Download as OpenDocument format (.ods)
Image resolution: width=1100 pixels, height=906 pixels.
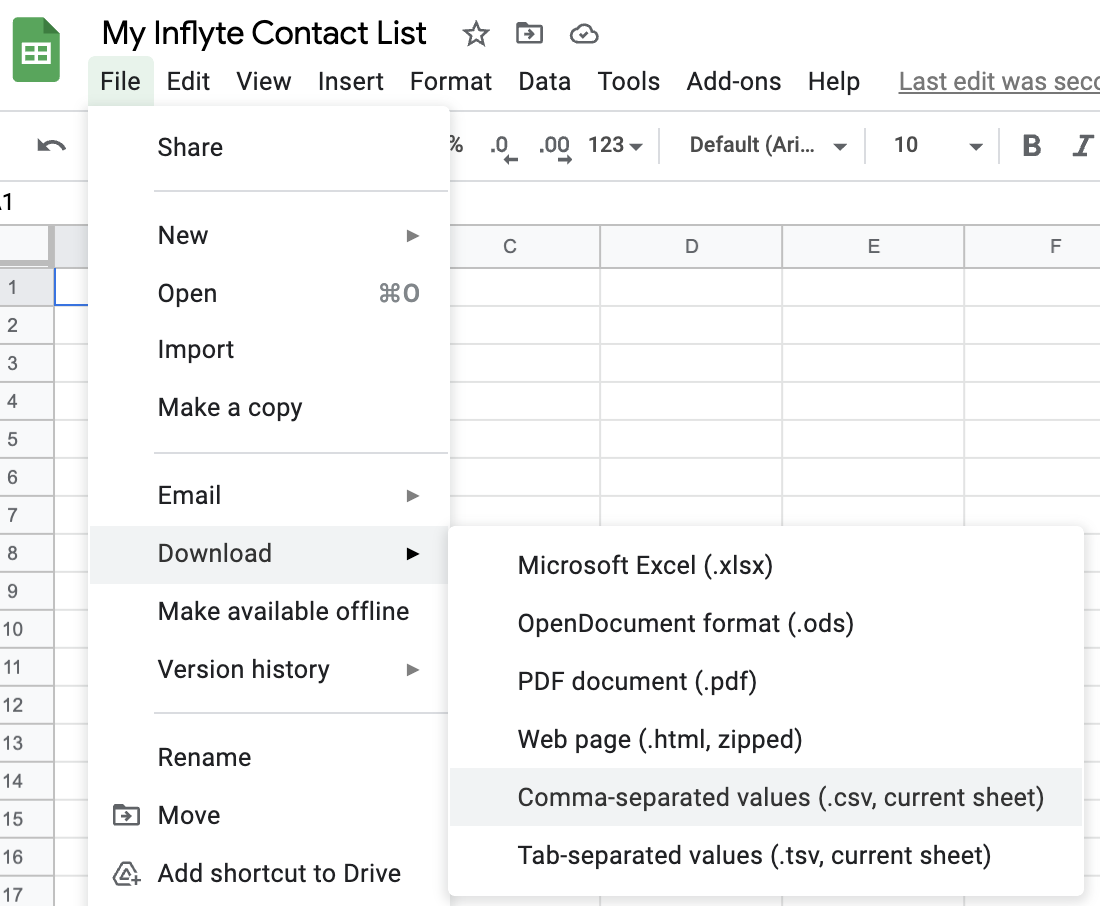[x=766, y=623]
